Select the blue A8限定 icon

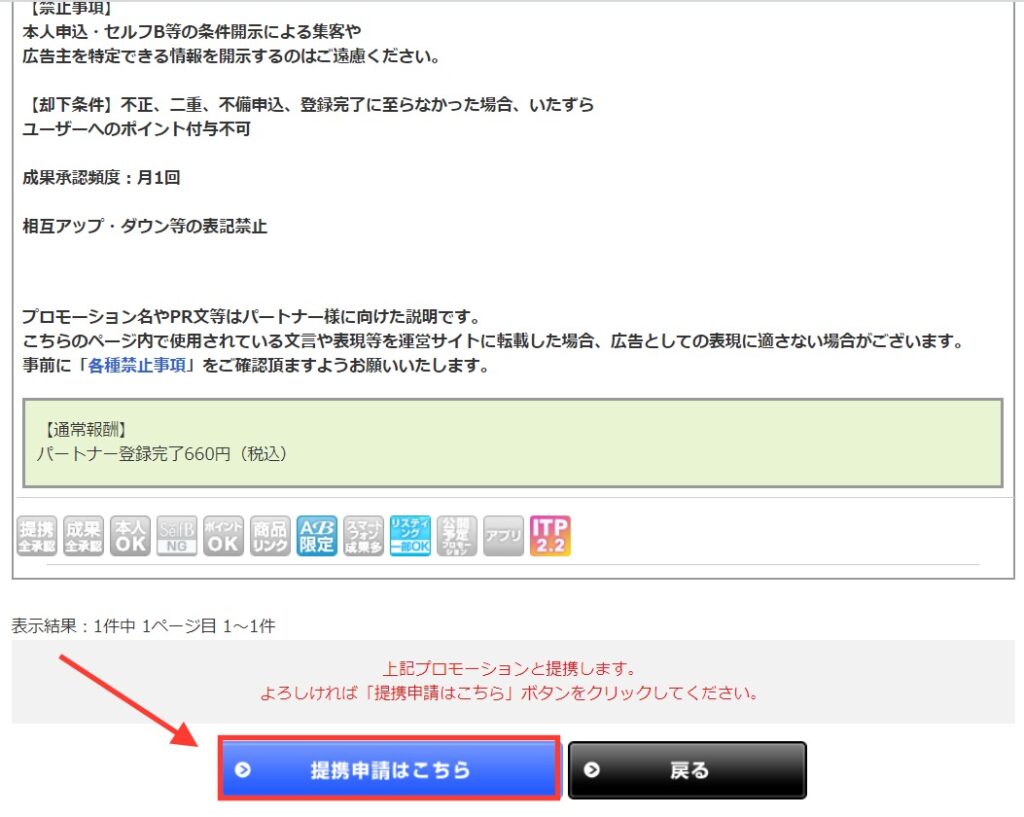pos(316,536)
